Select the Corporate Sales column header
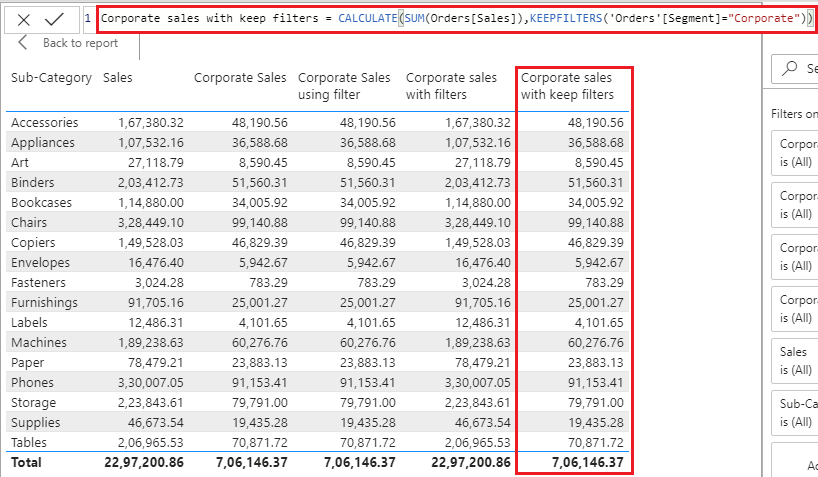The height and width of the screenshot is (477, 818). pos(239,78)
